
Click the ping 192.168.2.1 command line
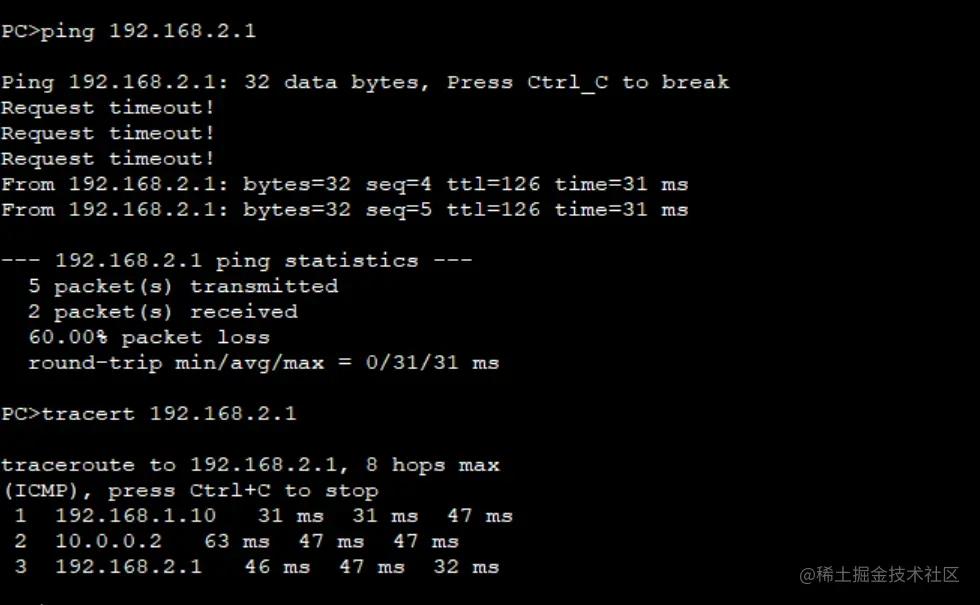(x=128, y=31)
